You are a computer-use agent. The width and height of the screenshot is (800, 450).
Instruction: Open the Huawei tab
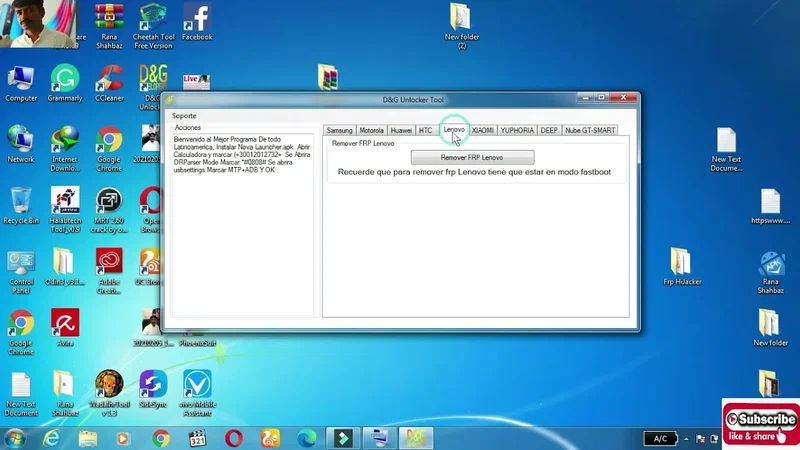click(x=401, y=130)
